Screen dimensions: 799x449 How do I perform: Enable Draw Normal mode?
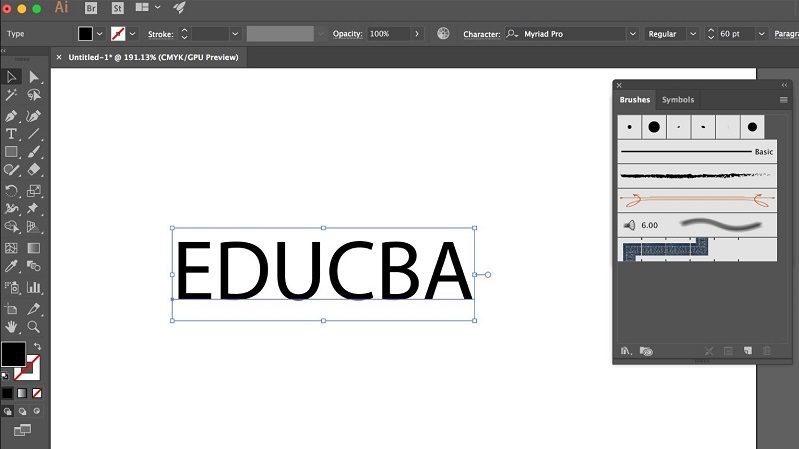8,411
